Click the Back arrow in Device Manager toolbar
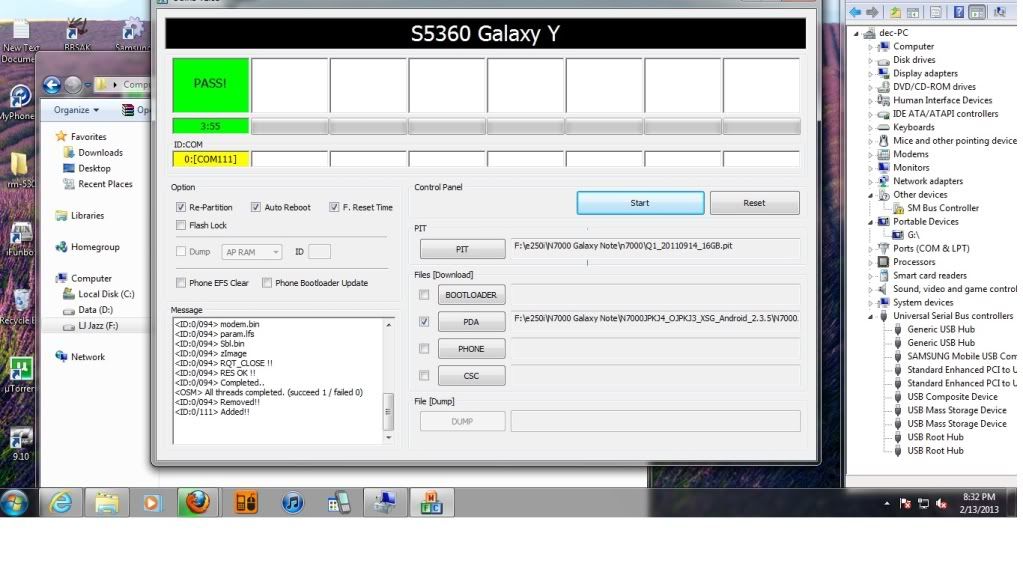1023x575 pixels. tap(855, 12)
